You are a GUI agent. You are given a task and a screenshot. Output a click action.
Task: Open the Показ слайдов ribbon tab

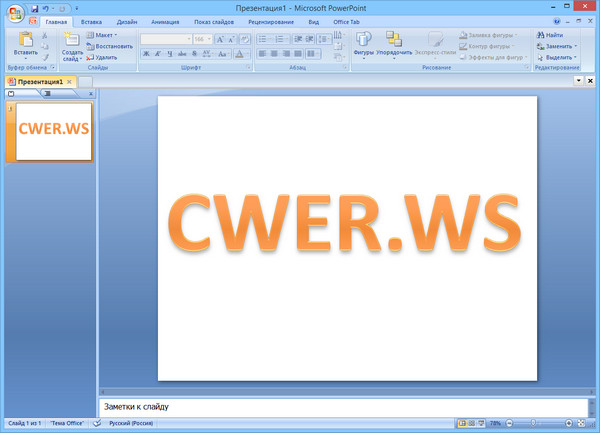click(214, 22)
